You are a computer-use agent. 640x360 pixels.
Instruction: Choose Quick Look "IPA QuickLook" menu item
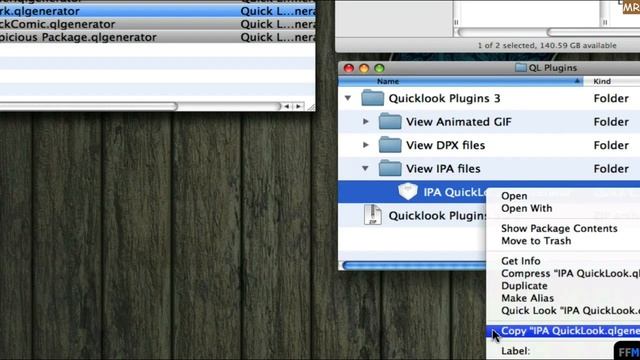click(x=570, y=311)
